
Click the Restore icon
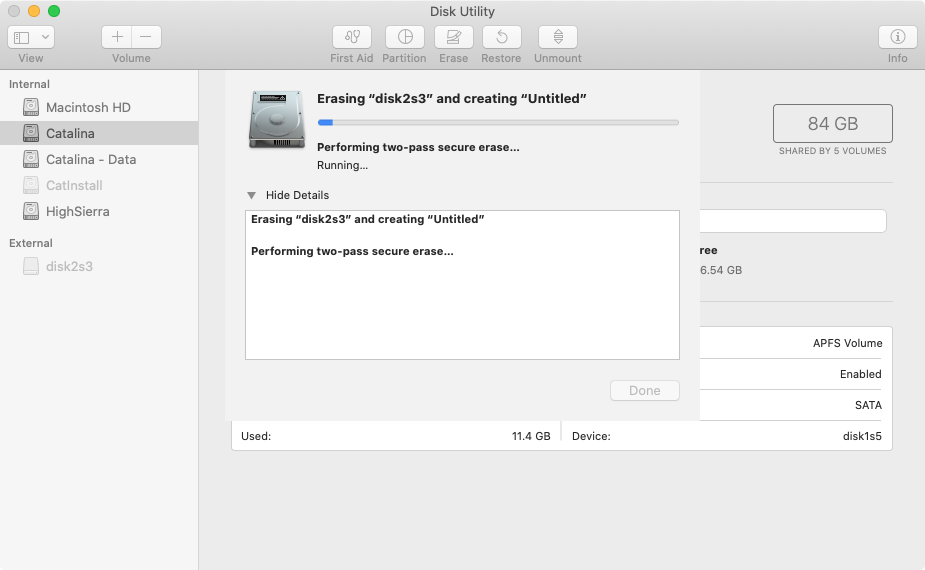pyautogui.click(x=501, y=37)
